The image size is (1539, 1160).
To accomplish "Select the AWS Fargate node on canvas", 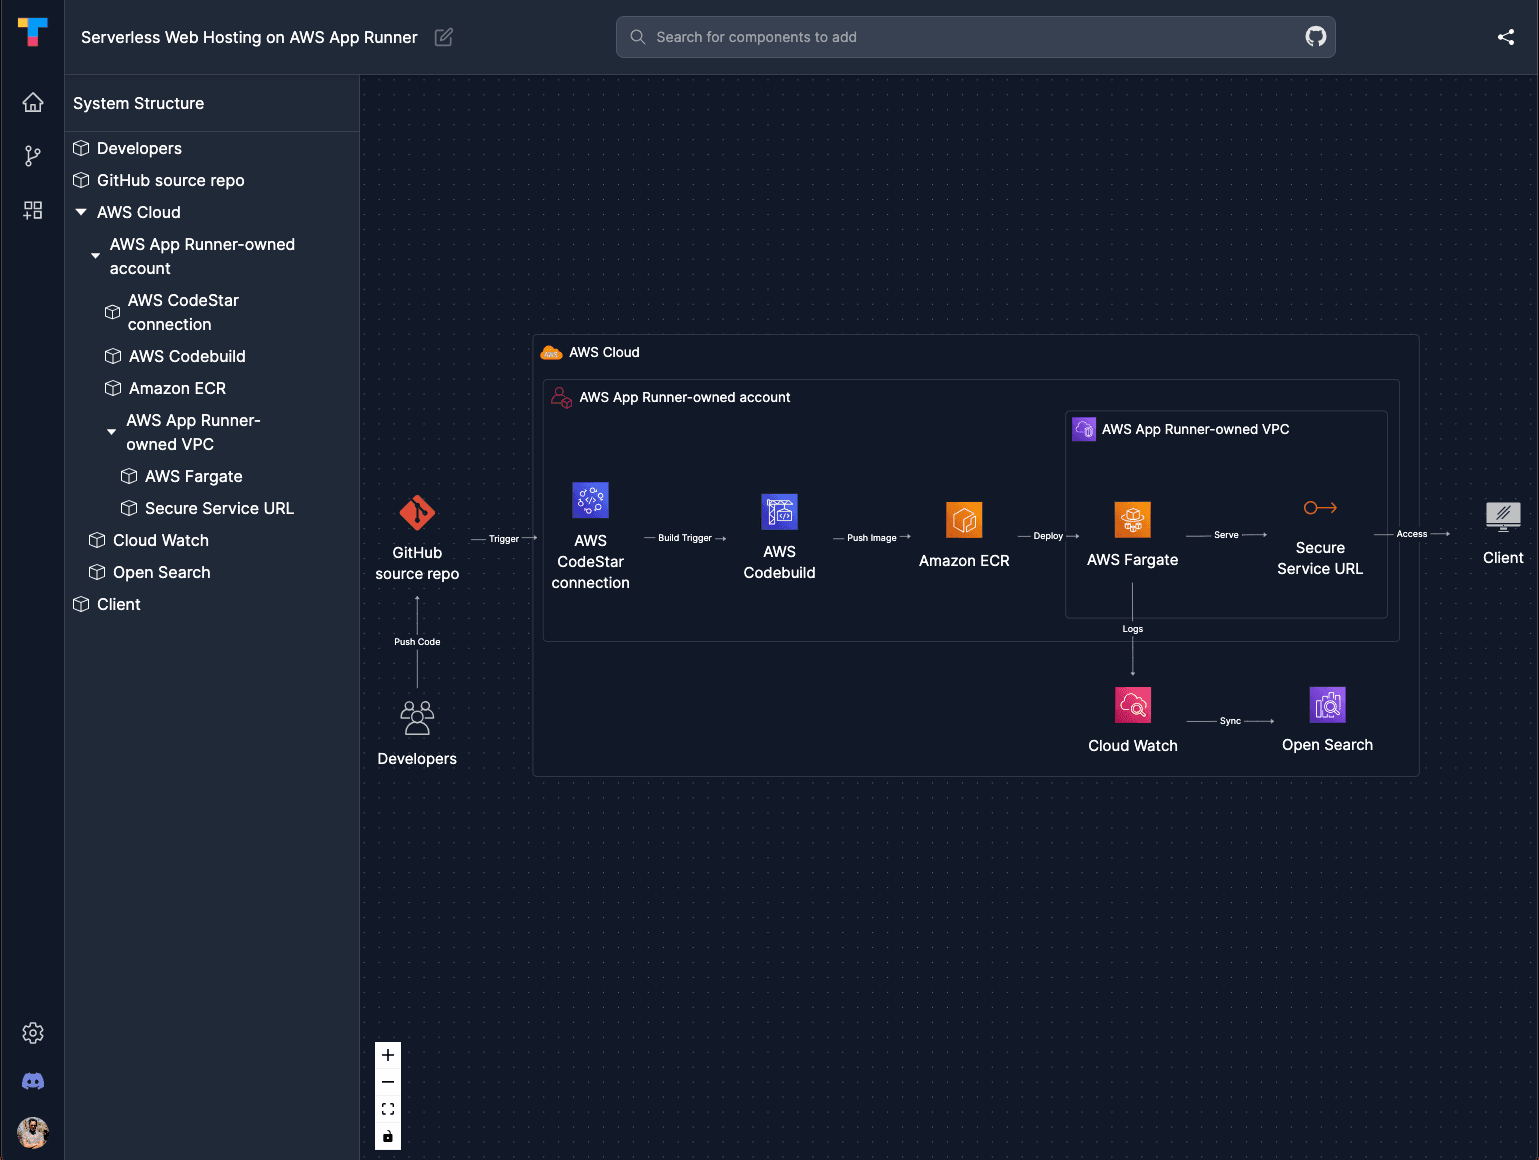I will pyautogui.click(x=1132, y=520).
